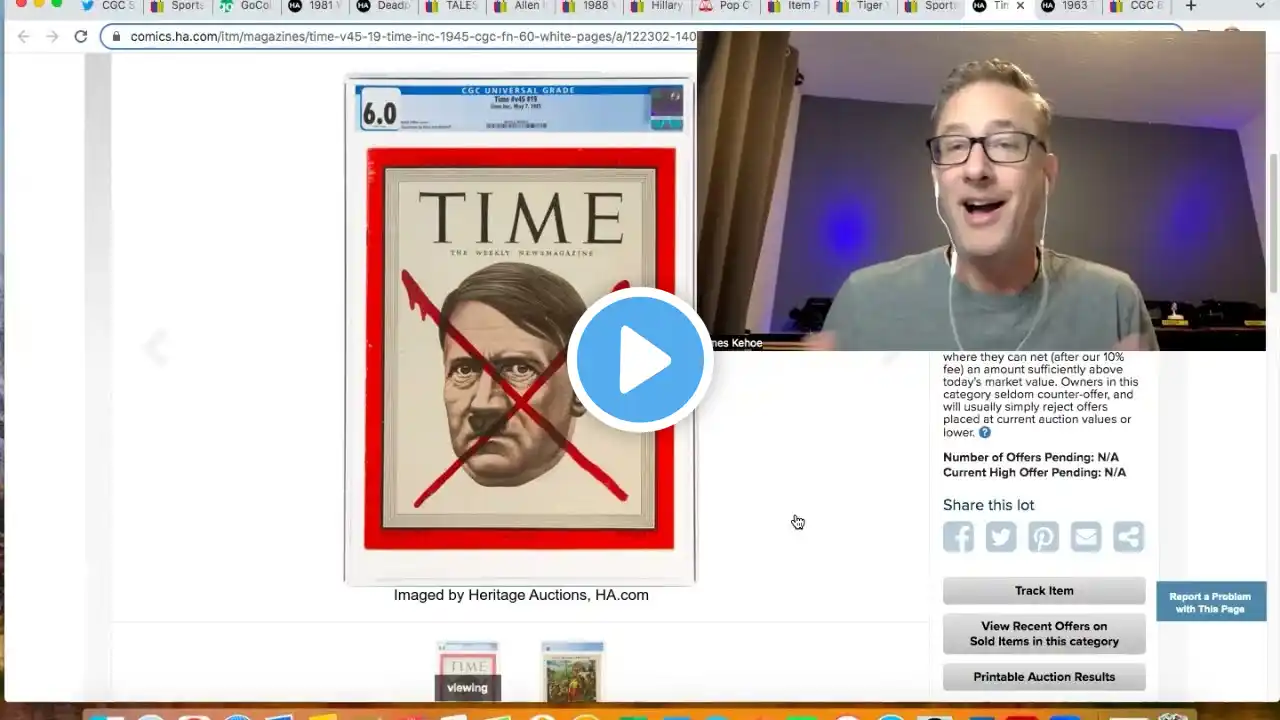Switch to the GoCol tab
The image size is (1280, 720).
point(247,6)
